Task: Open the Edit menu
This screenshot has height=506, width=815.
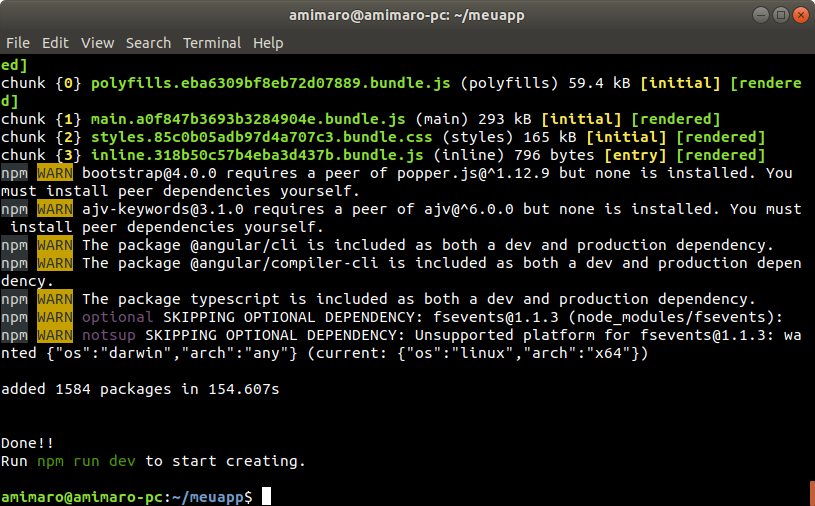Action: tap(55, 43)
